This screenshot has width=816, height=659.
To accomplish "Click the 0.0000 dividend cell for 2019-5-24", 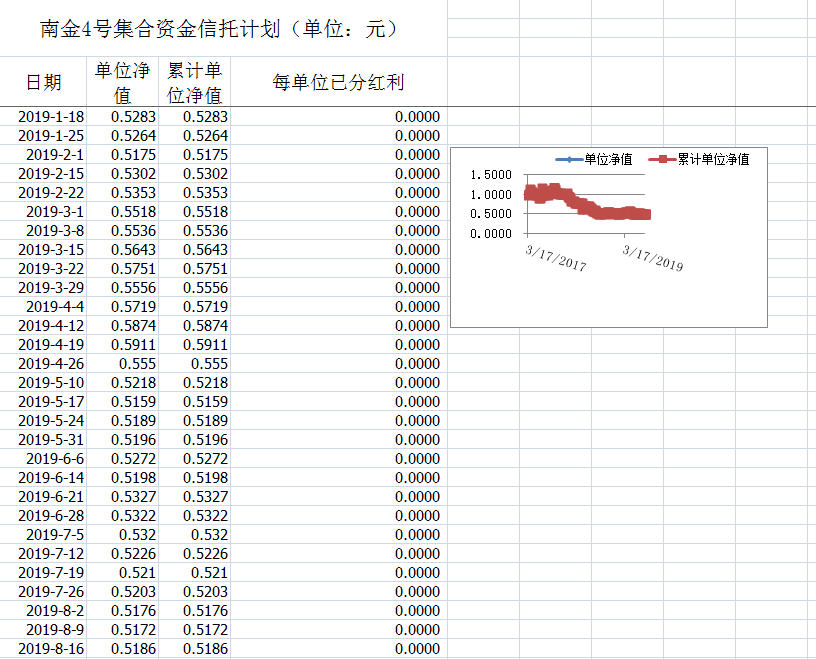I will pos(338,421).
